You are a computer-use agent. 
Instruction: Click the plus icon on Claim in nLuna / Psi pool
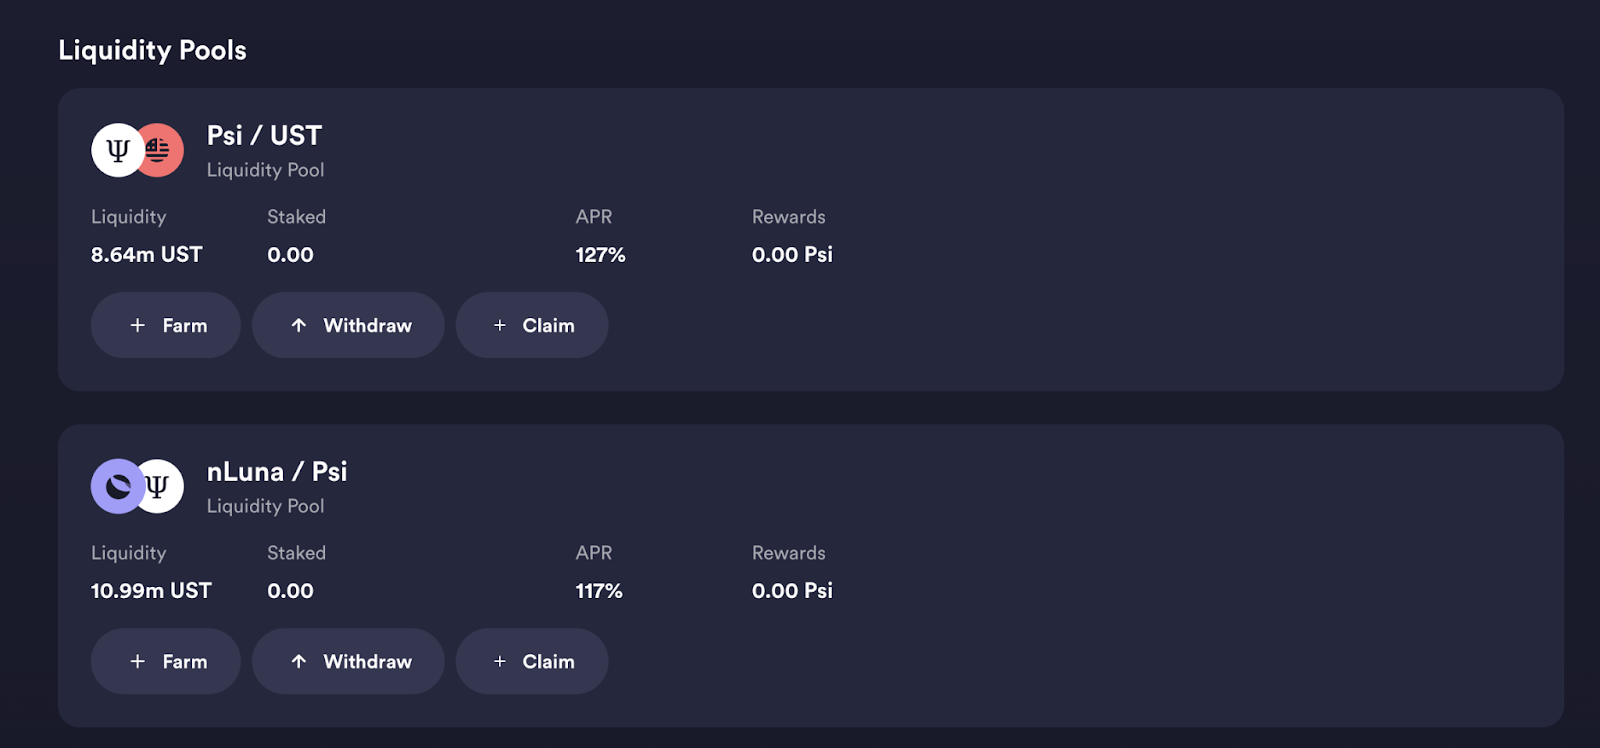click(x=500, y=661)
